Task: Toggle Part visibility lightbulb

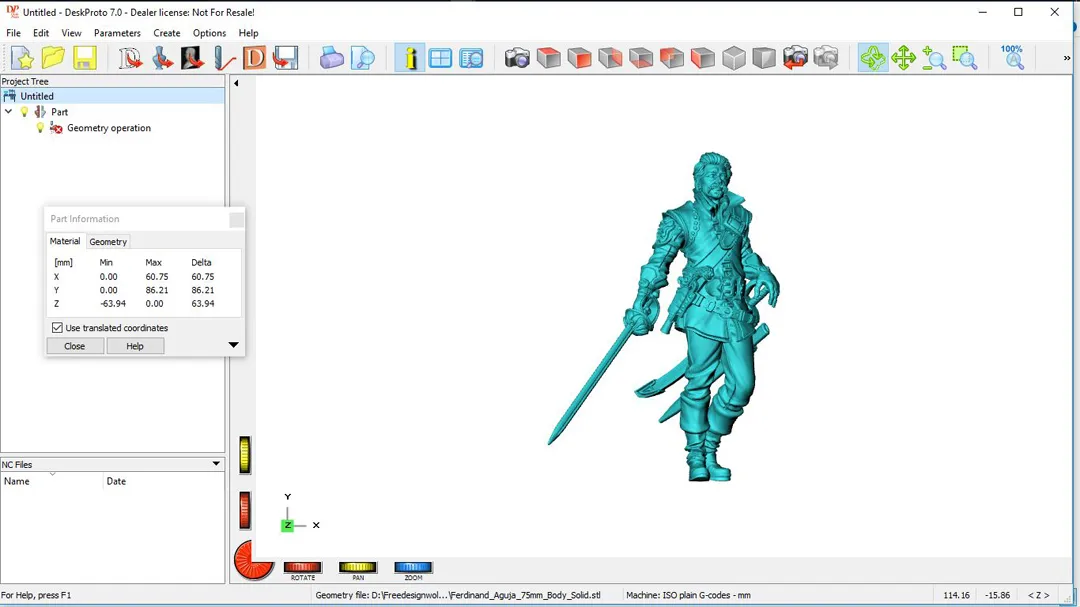Action: pyautogui.click(x=24, y=112)
